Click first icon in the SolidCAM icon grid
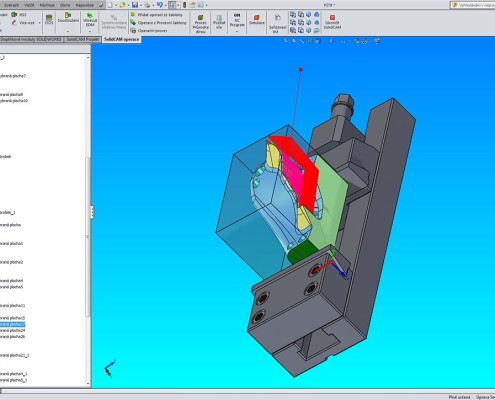495x400 pixels. tap(293, 15)
